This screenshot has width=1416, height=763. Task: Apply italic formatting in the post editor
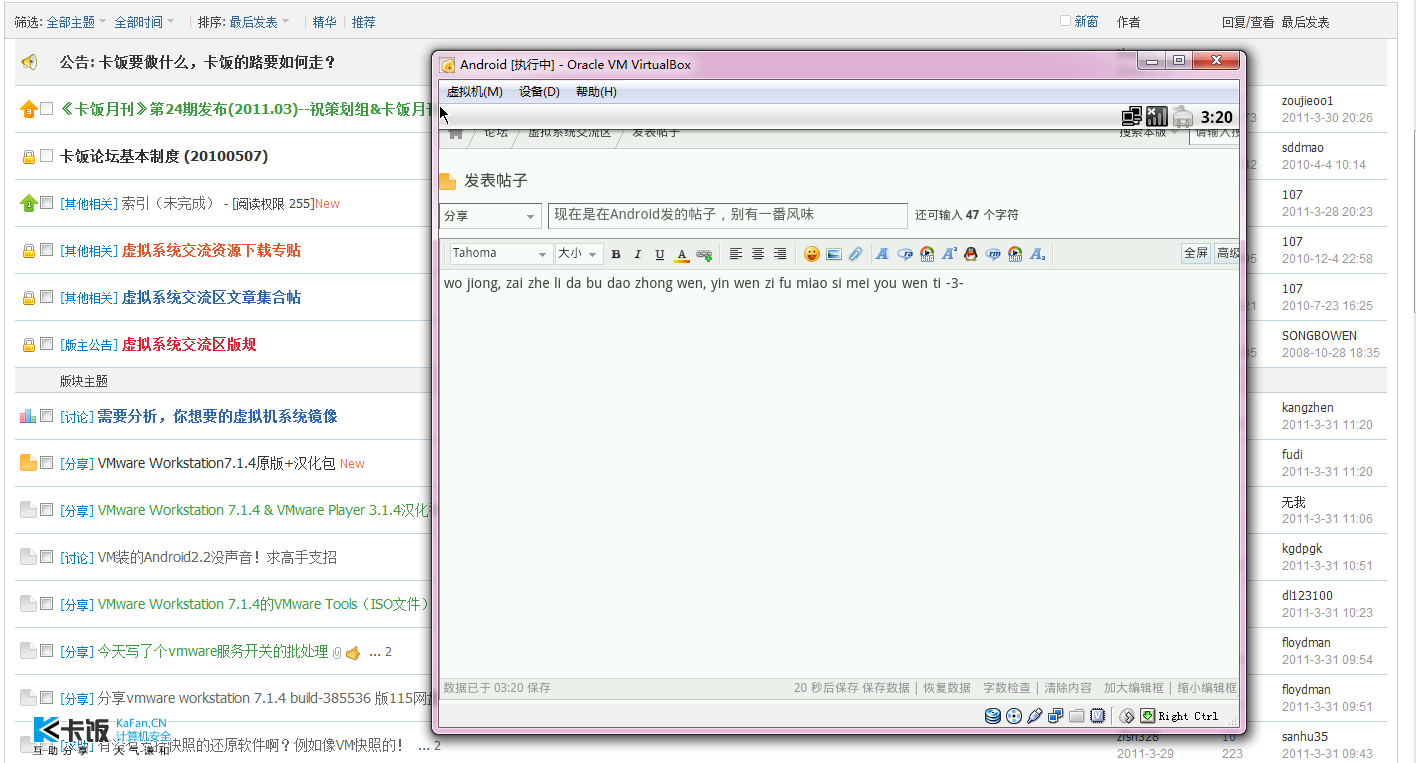(637, 254)
